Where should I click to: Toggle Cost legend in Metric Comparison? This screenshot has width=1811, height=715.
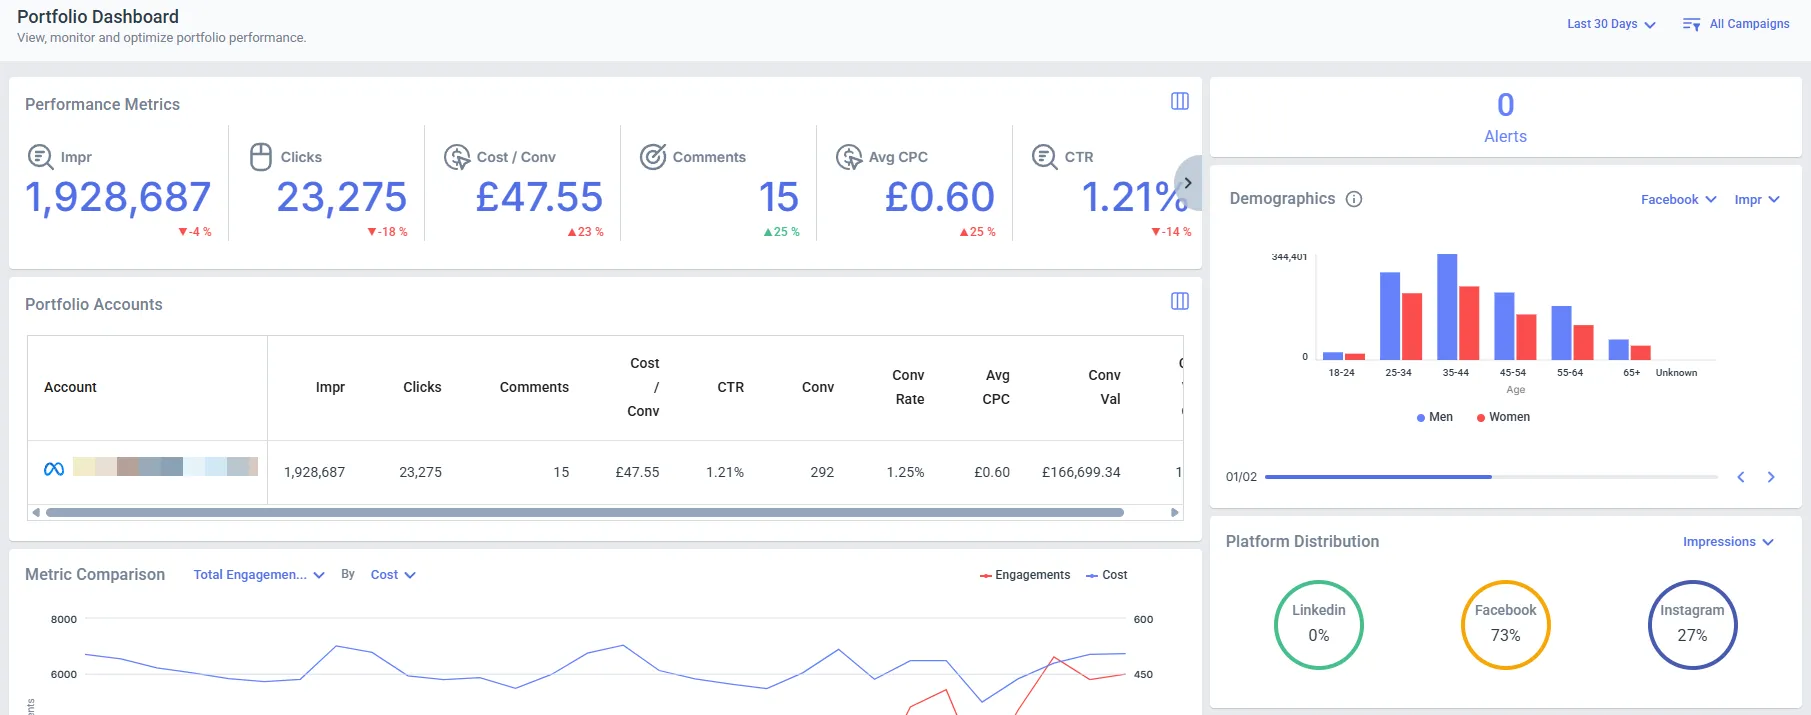pyautogui.click(x=1107, y=575)
